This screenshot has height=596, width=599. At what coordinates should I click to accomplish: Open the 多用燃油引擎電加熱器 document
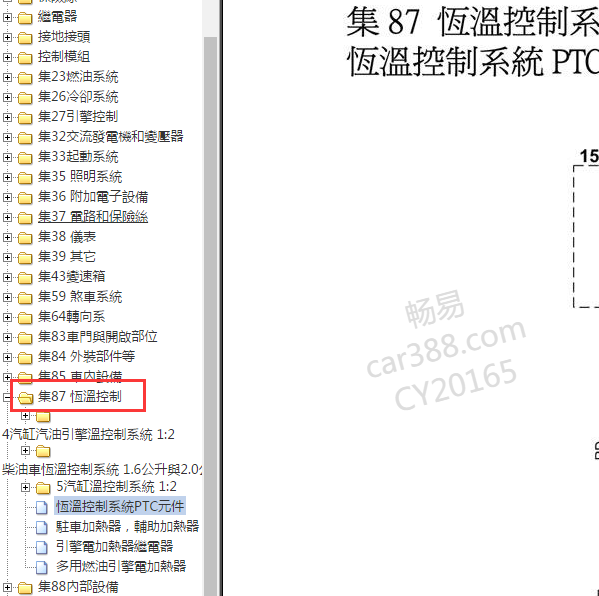tap(121, 567)
